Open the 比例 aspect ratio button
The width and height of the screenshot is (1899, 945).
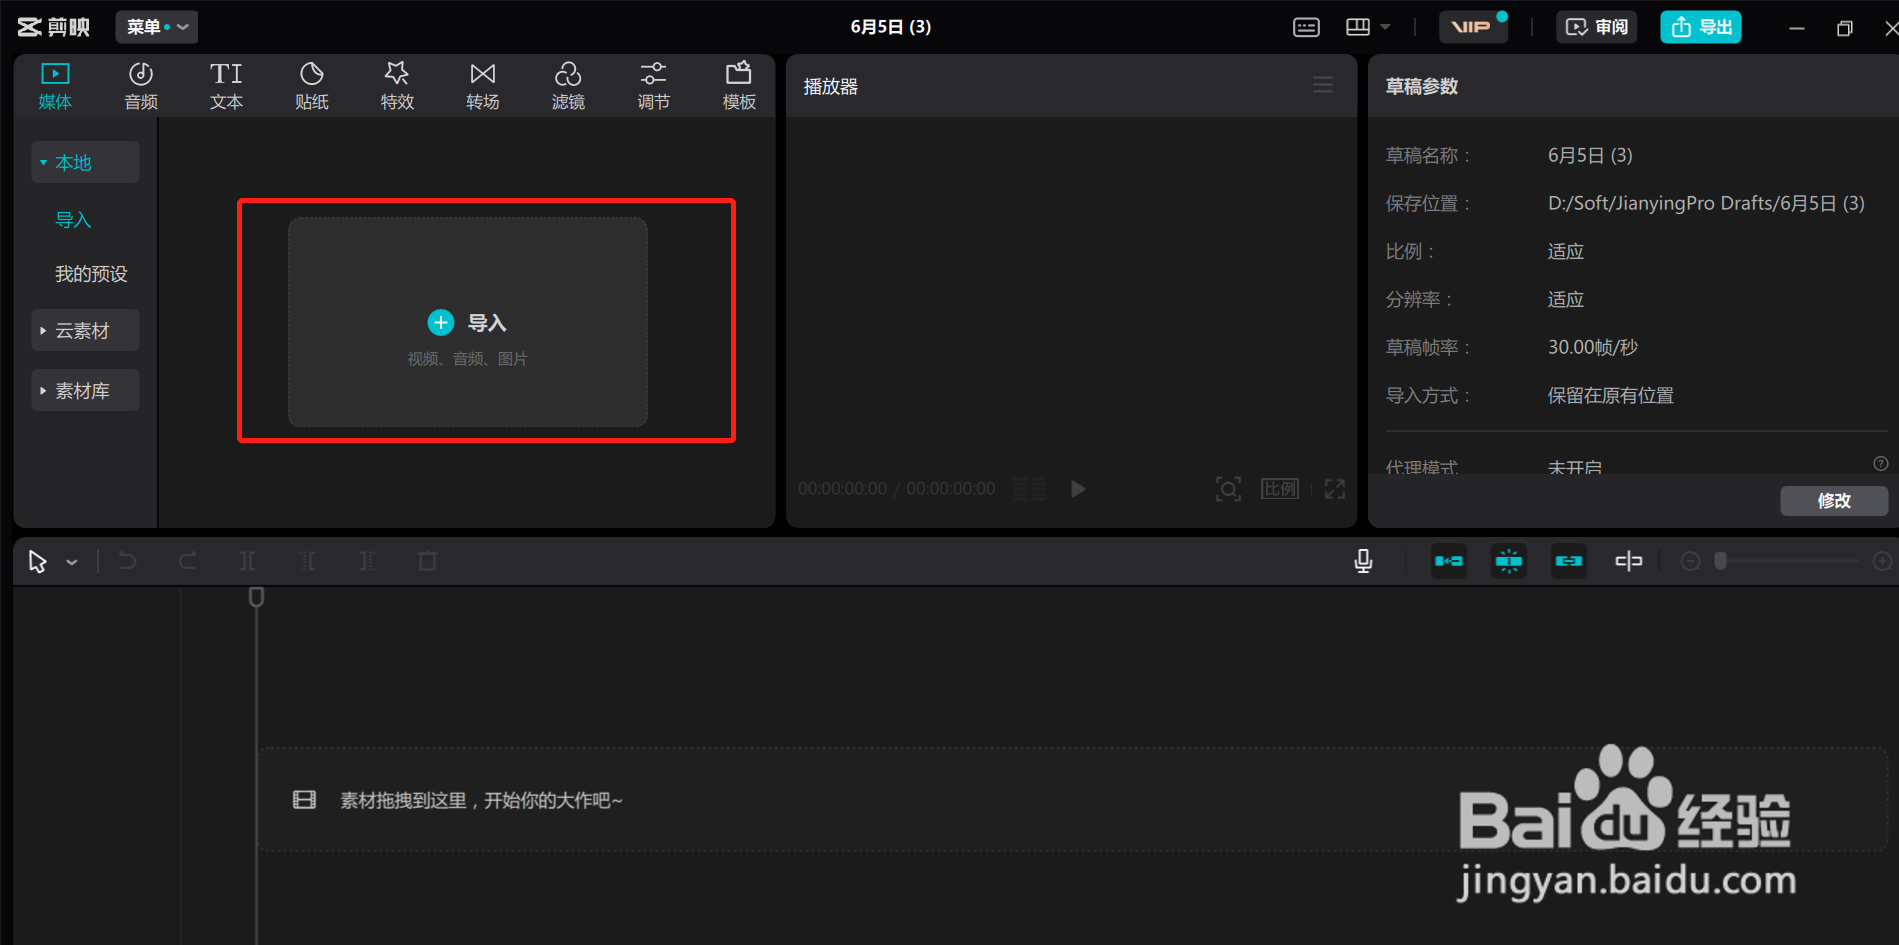pos(1280,489)
